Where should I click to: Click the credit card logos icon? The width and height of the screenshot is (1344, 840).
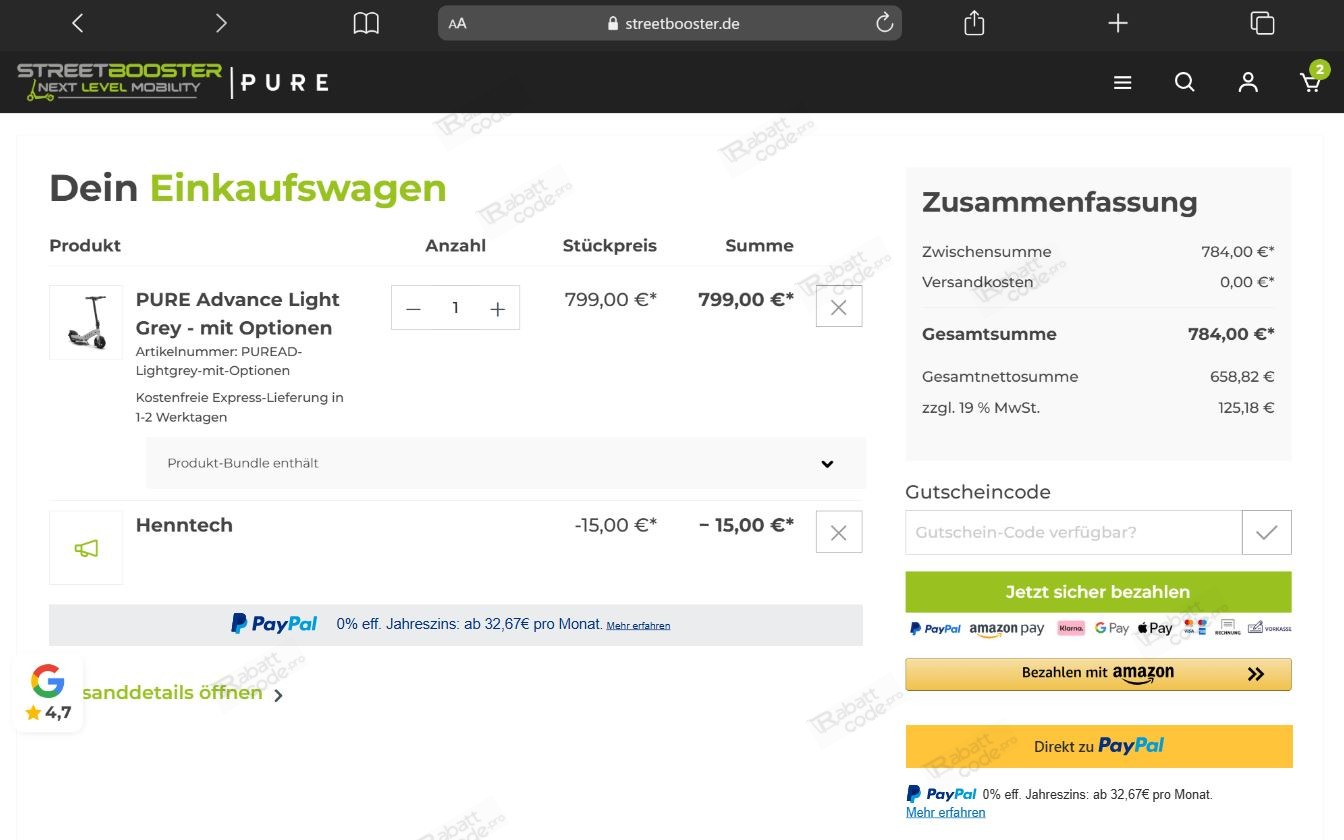click(1195, 627)
